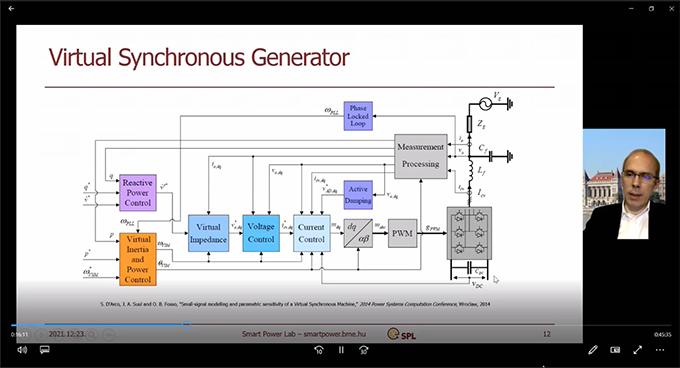
Task: Close the video player window
Action: click(x=671, y=8)
